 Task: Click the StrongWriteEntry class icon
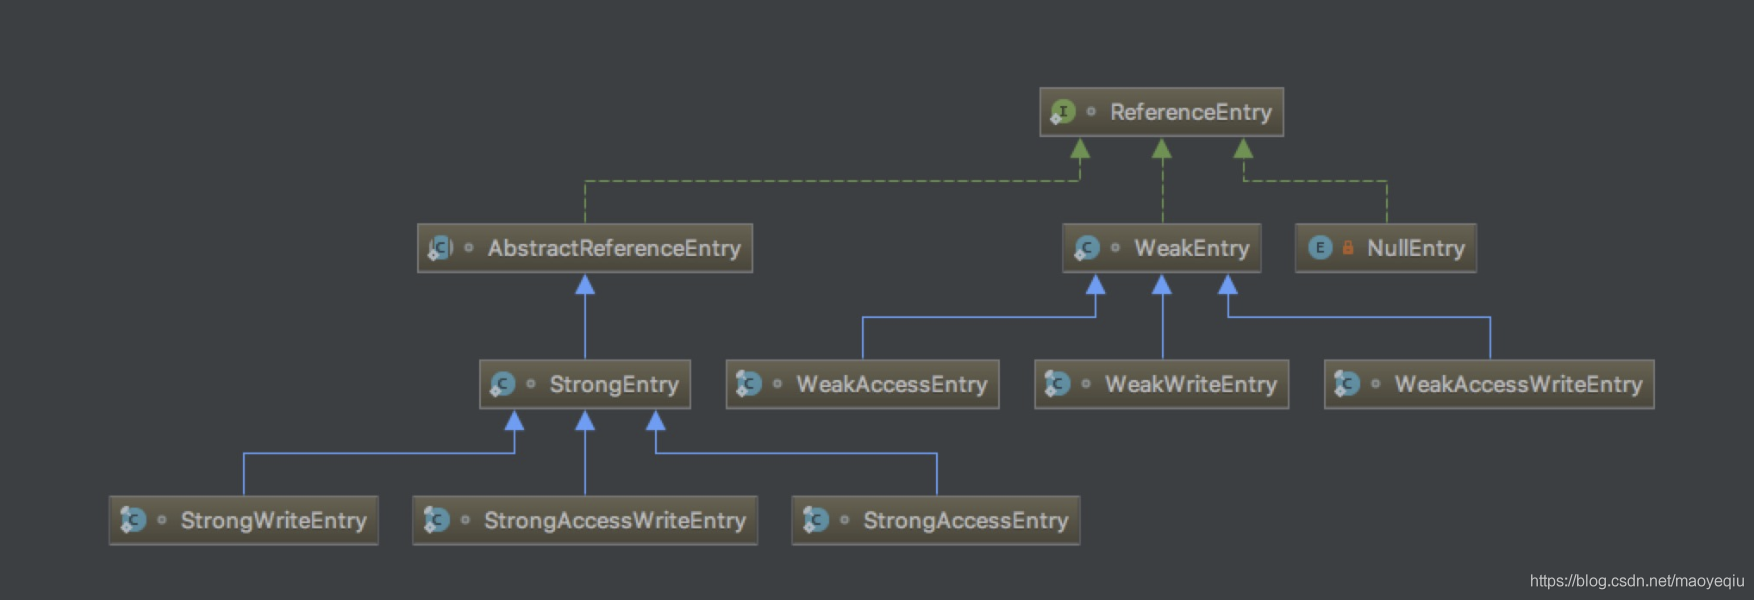pyautogui.click(x=133, y=520)
